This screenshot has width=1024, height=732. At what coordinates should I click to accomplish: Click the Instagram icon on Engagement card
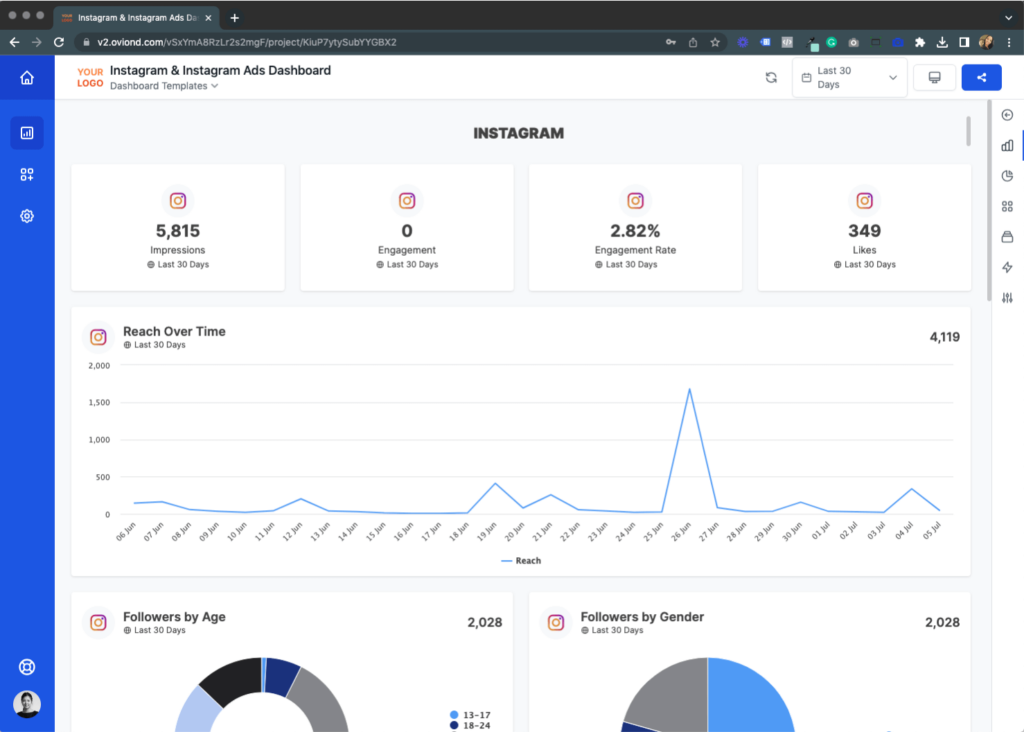[407, 200]
